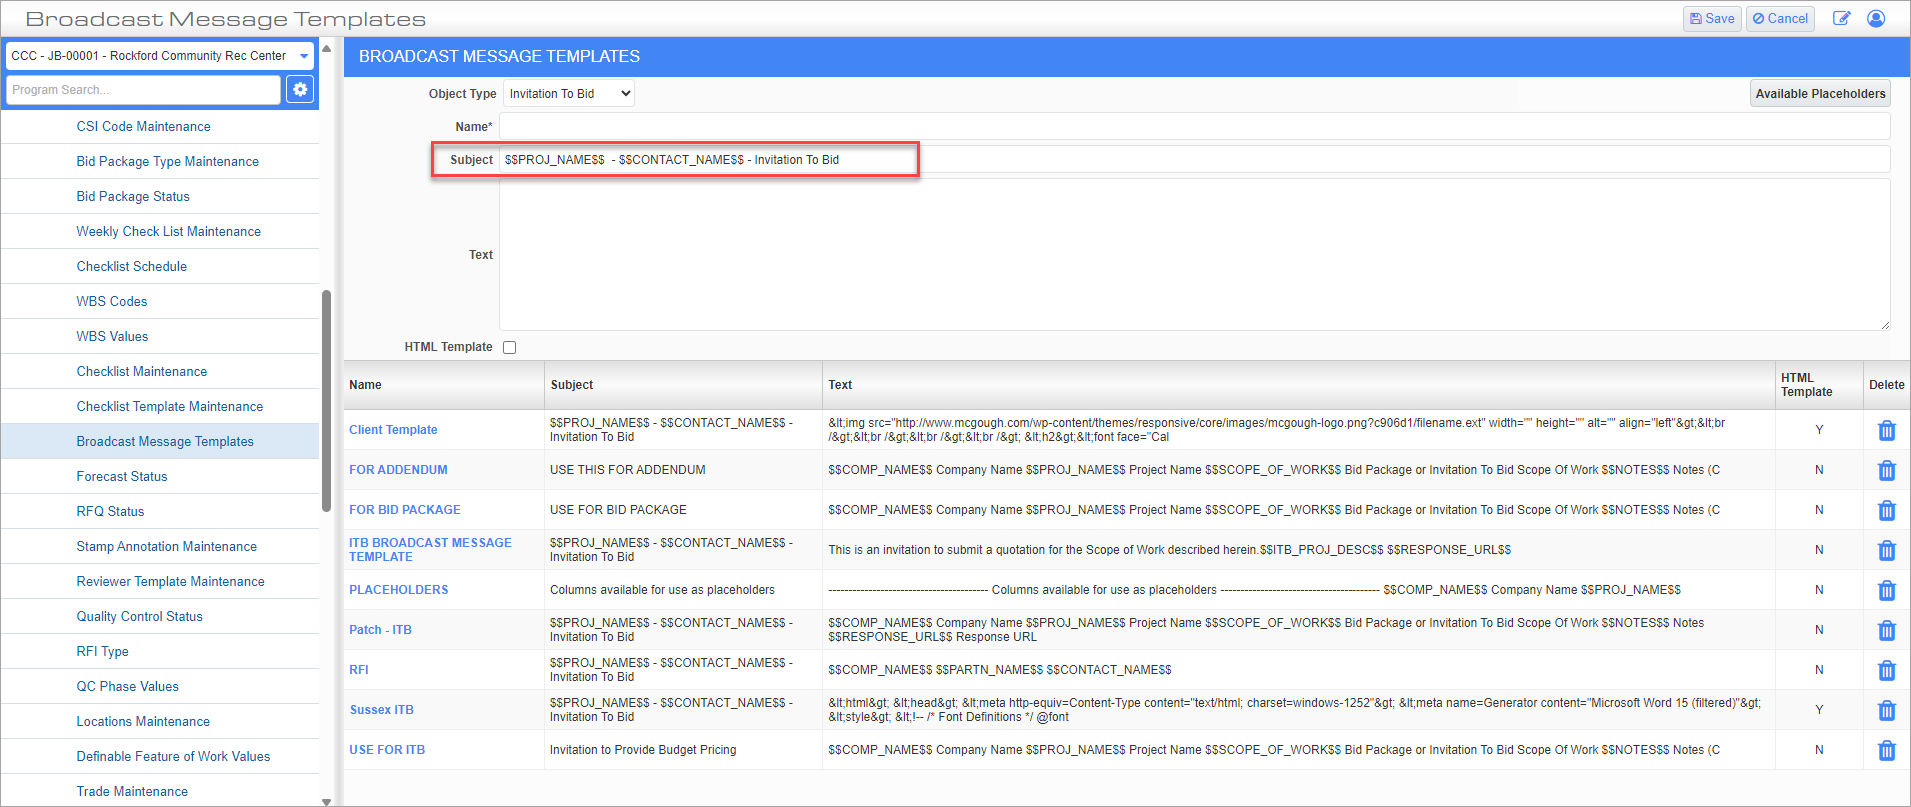Open Reviewer Template Maintenance

[x=170, y=581]
